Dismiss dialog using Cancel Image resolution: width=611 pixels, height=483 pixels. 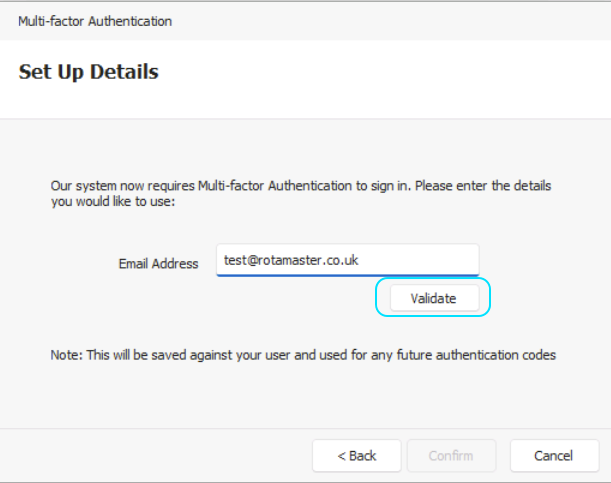pos(554,456)
